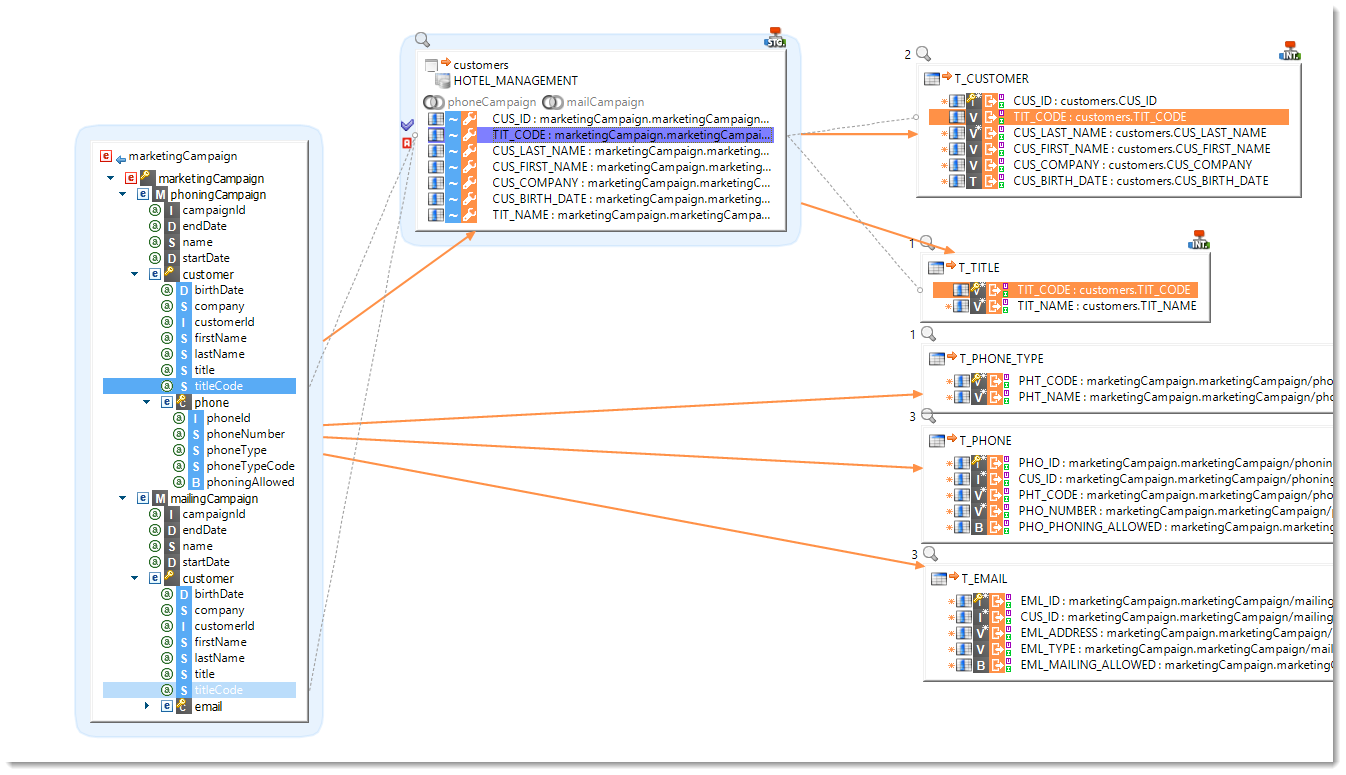Screen dimensions: 1346x775
Task: Click the magnifier icon above T_PHONE
Action: click(927, 416)
